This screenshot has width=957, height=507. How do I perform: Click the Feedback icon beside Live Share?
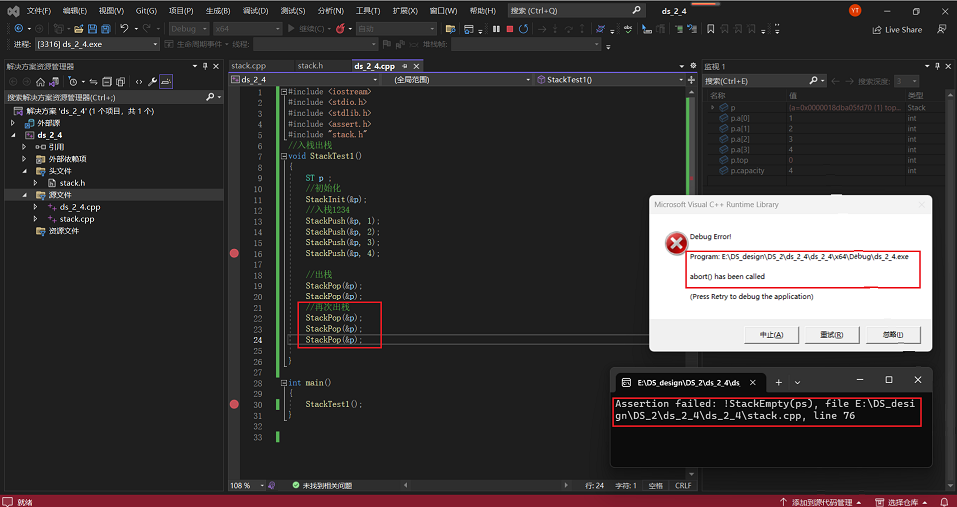pos(942,29)
